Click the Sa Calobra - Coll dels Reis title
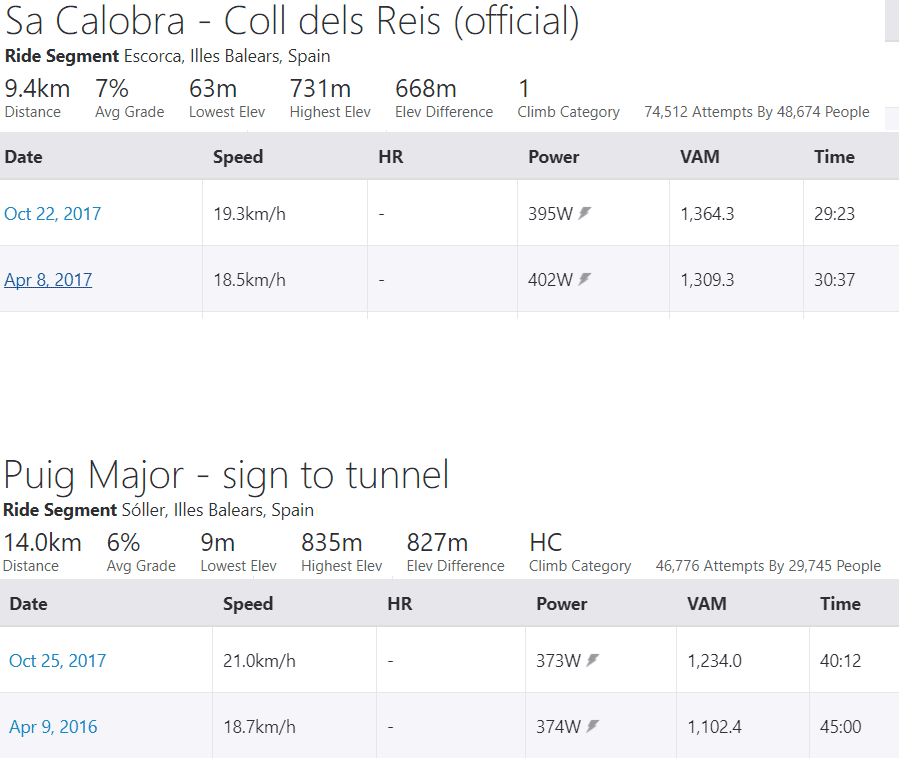 (x=292, y=22)
